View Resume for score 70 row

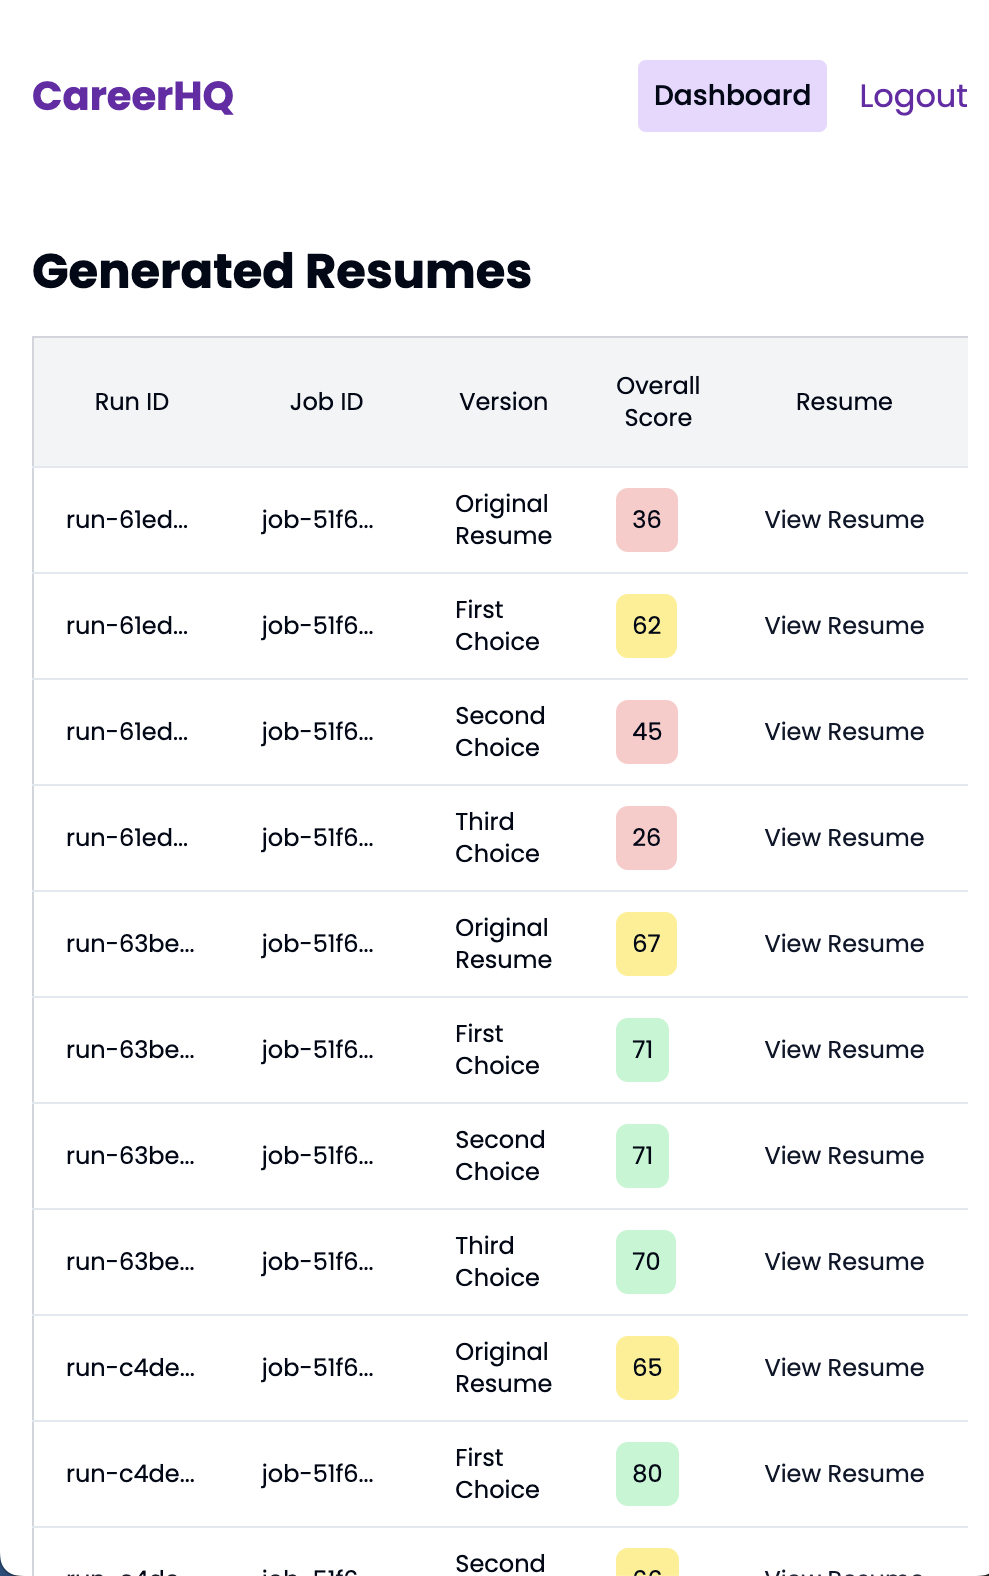(x=844, y=1262)
